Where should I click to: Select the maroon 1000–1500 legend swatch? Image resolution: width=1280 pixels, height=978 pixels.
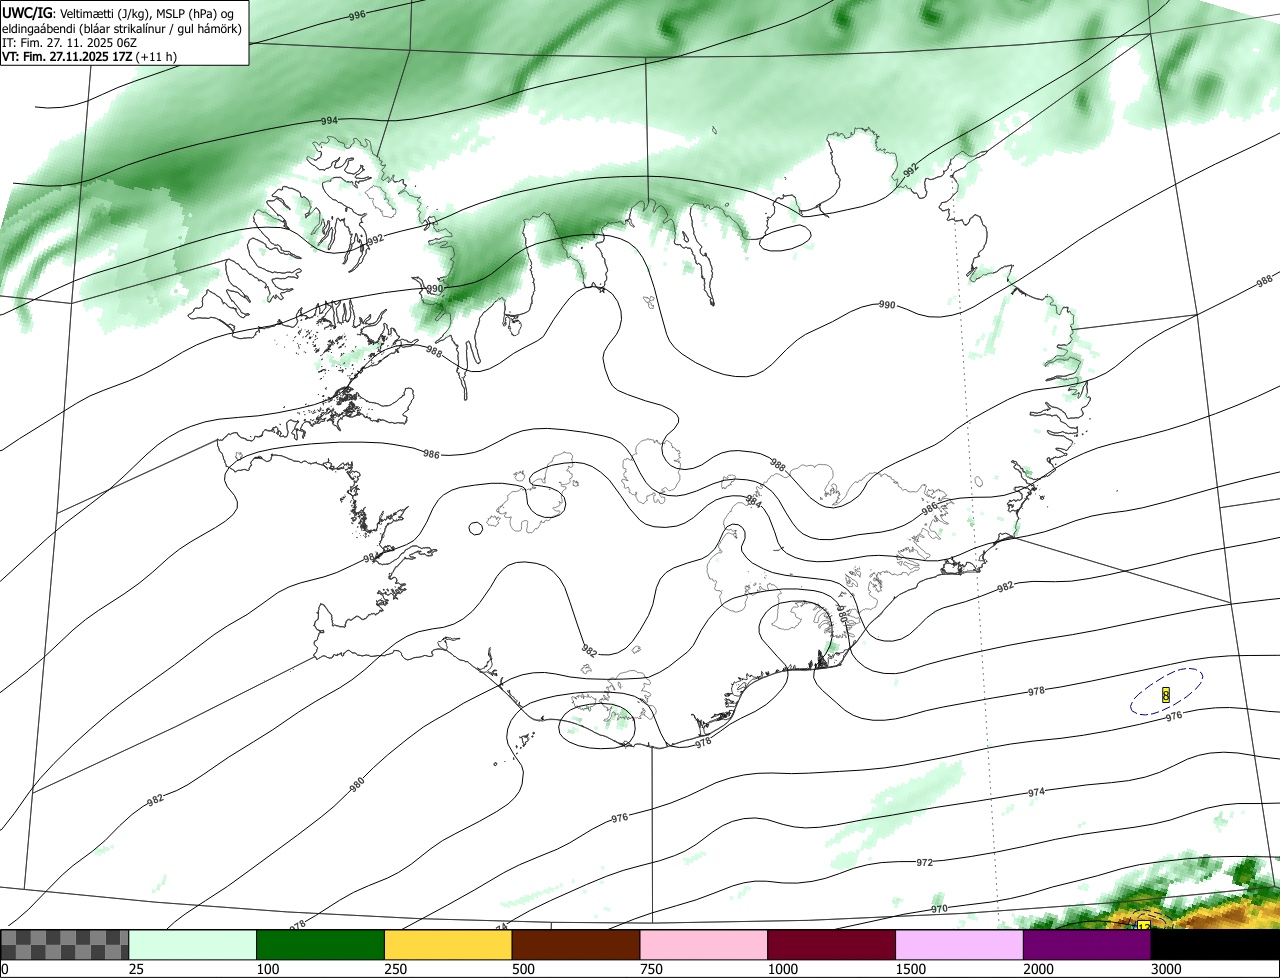click(x=832, y=945)
